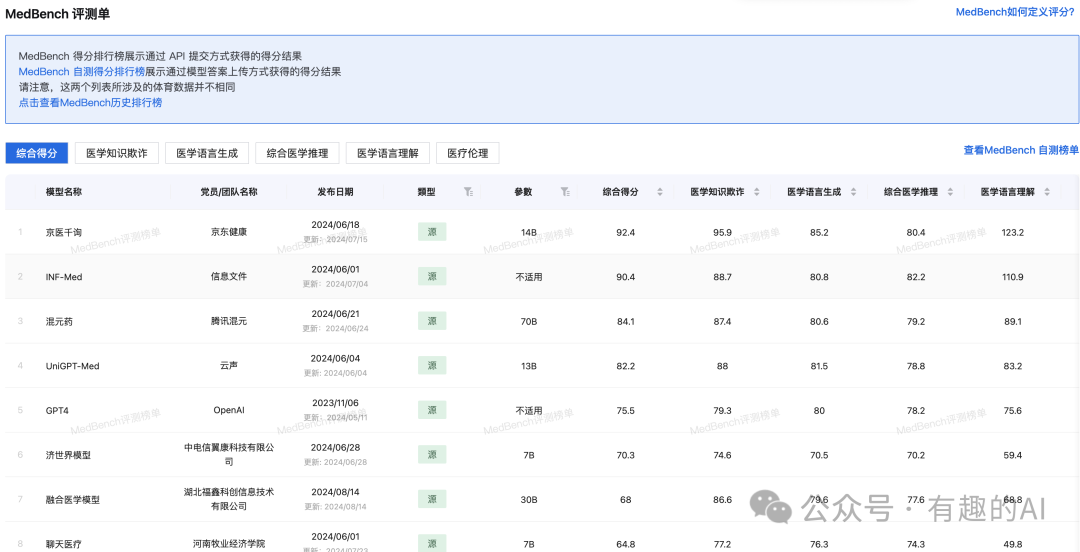1080x552 pixels.
Task: Select the 综合得分 tab button
Action: pos(37,153)
